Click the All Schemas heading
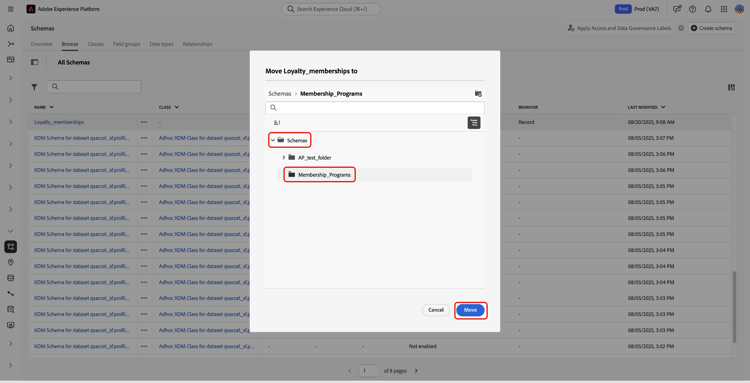 74,62
